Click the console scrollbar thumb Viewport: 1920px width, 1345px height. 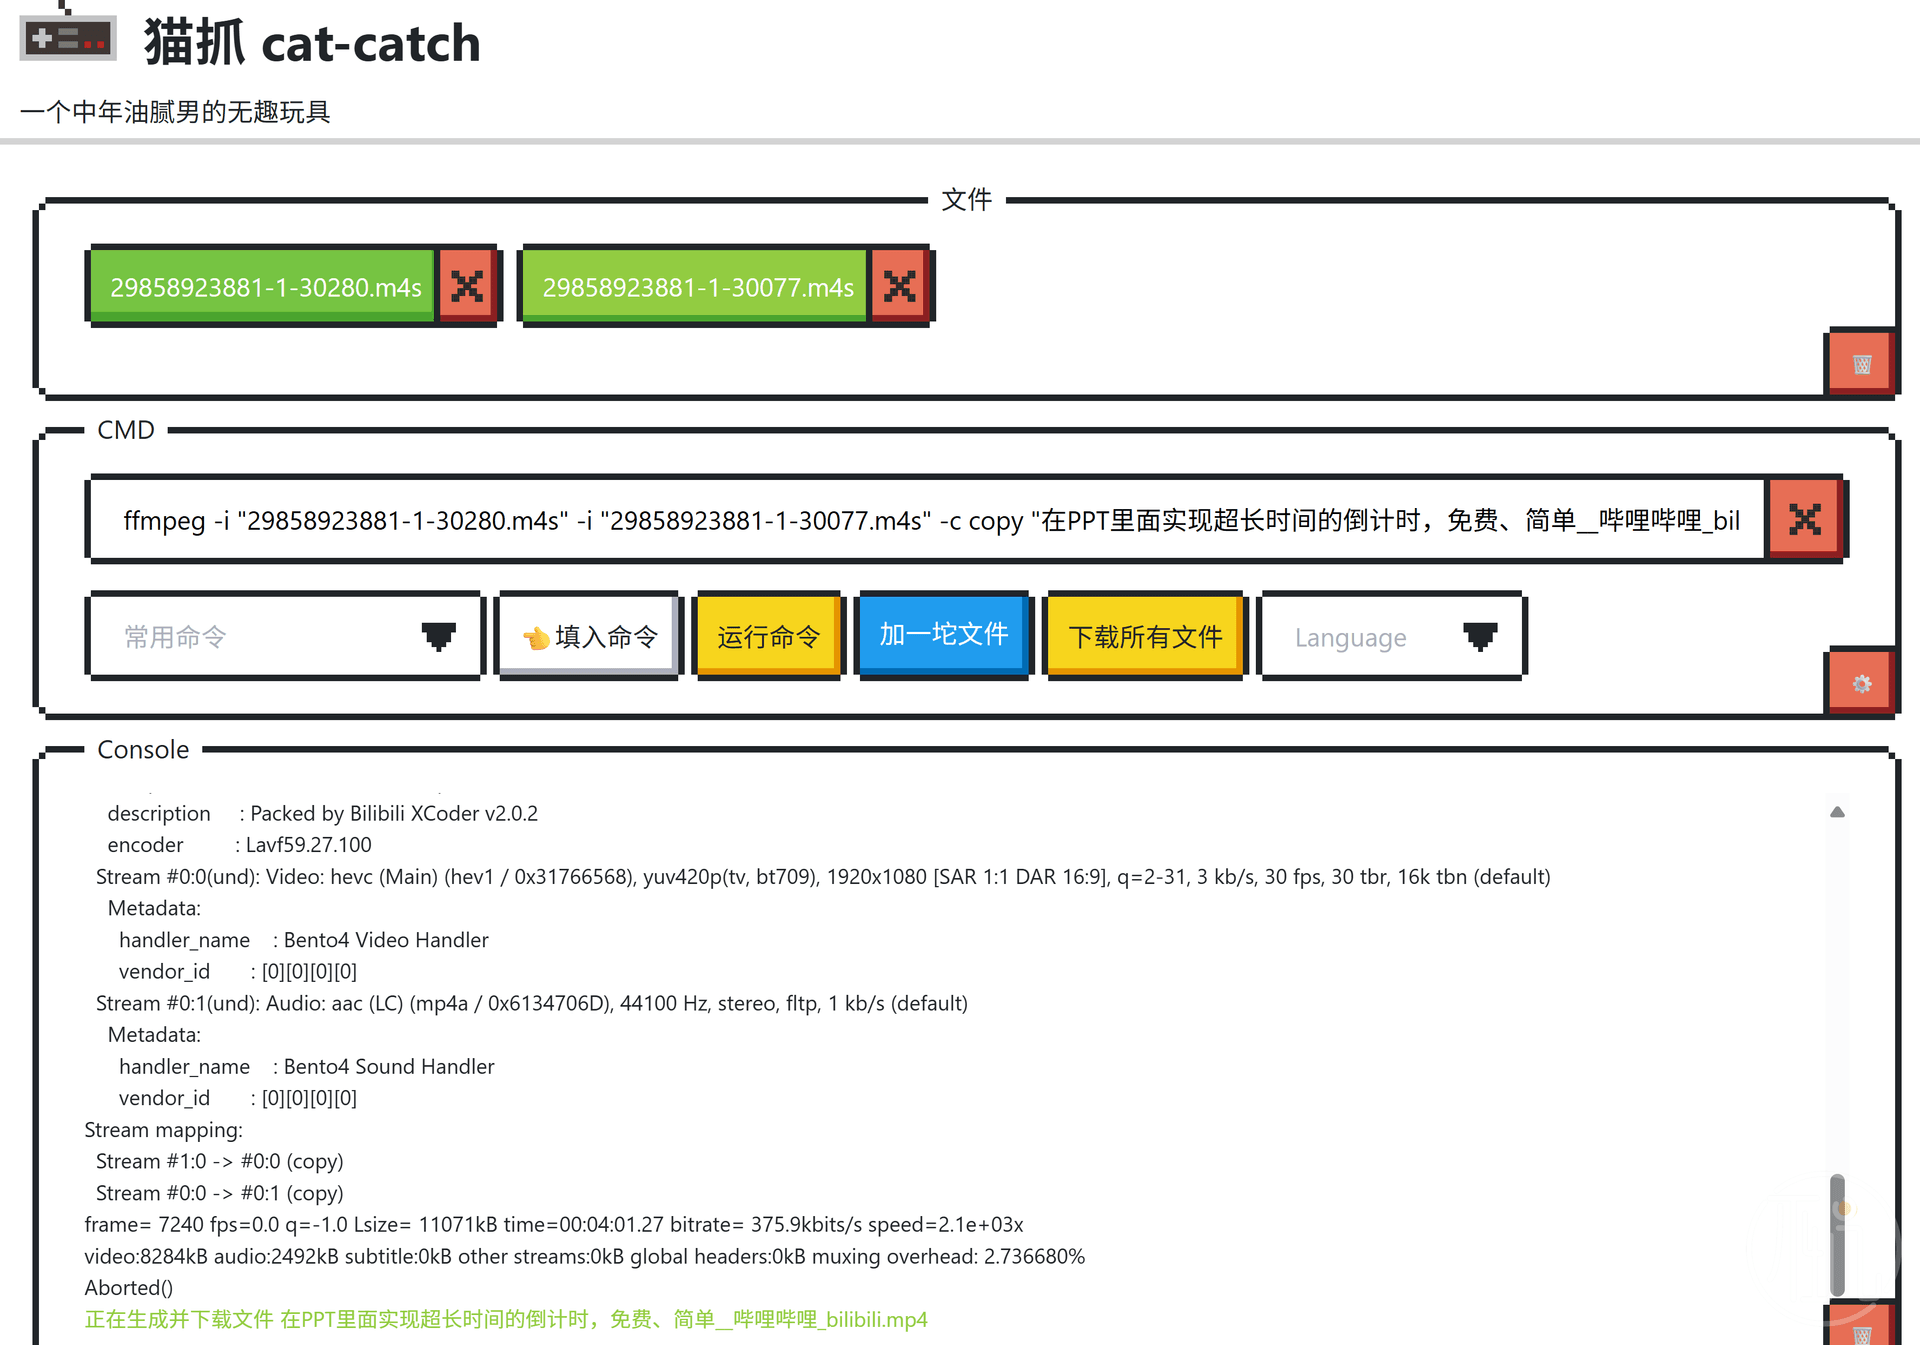[x=1837, y=1236]
